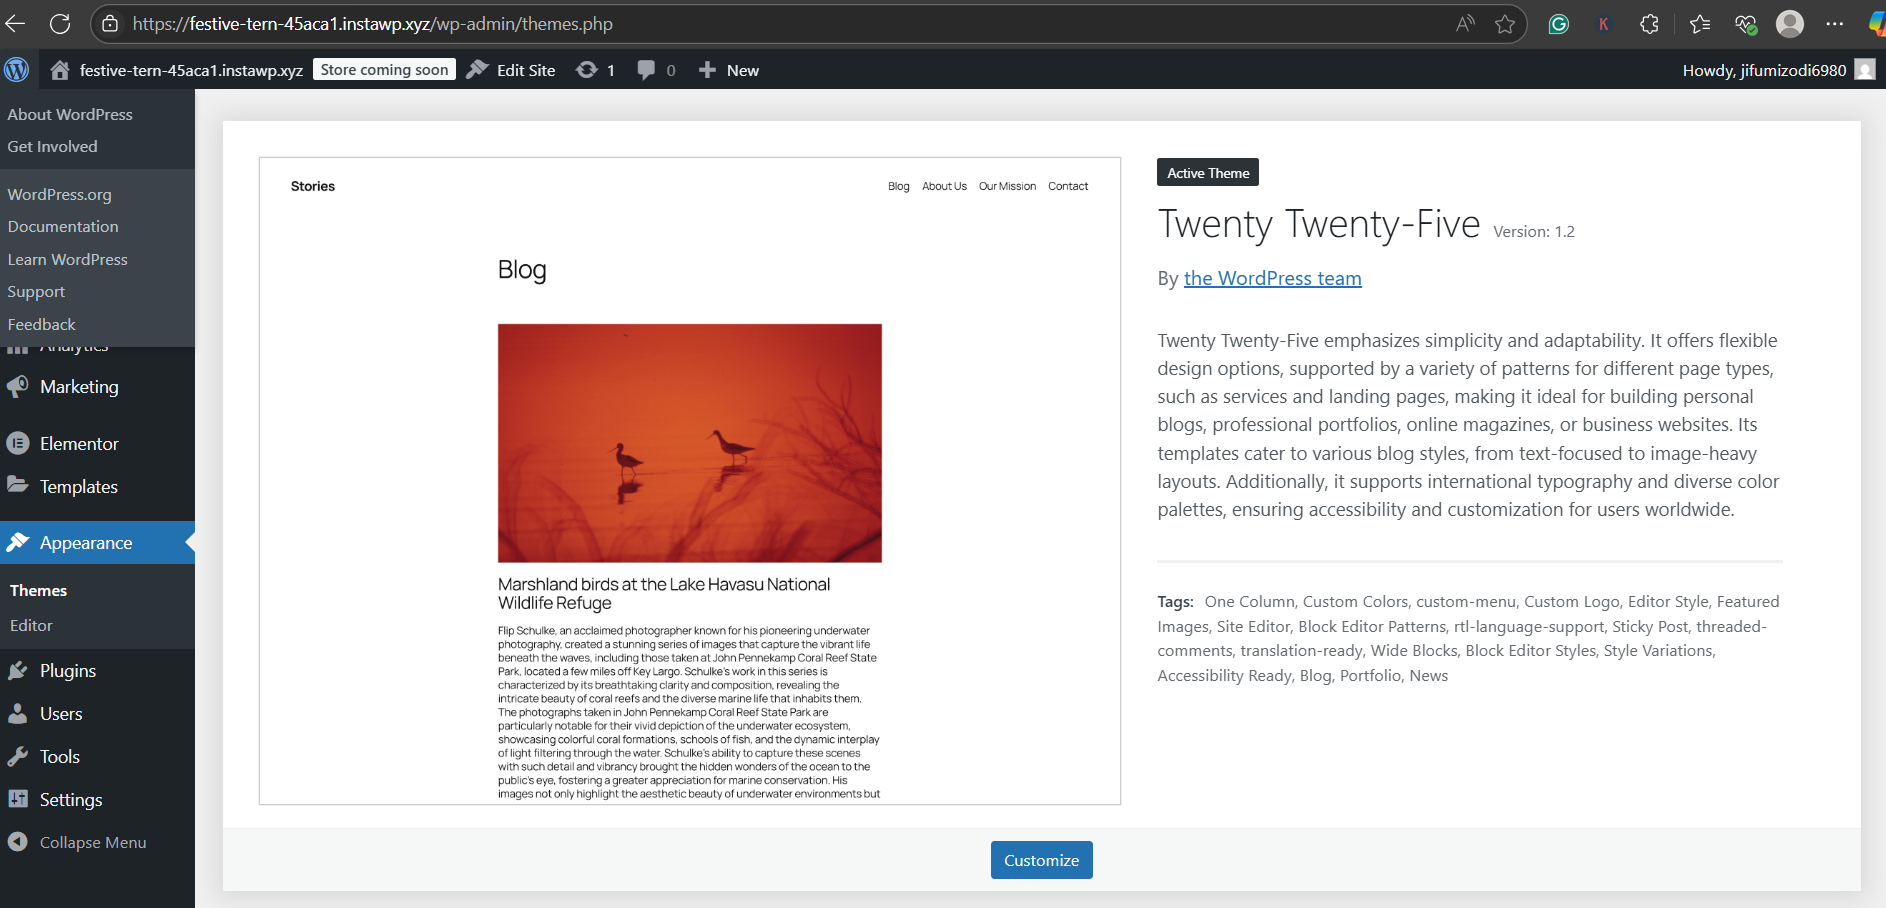The image size is (1886, 908).
Task: Open the New content menu
Action: [729, 70]
